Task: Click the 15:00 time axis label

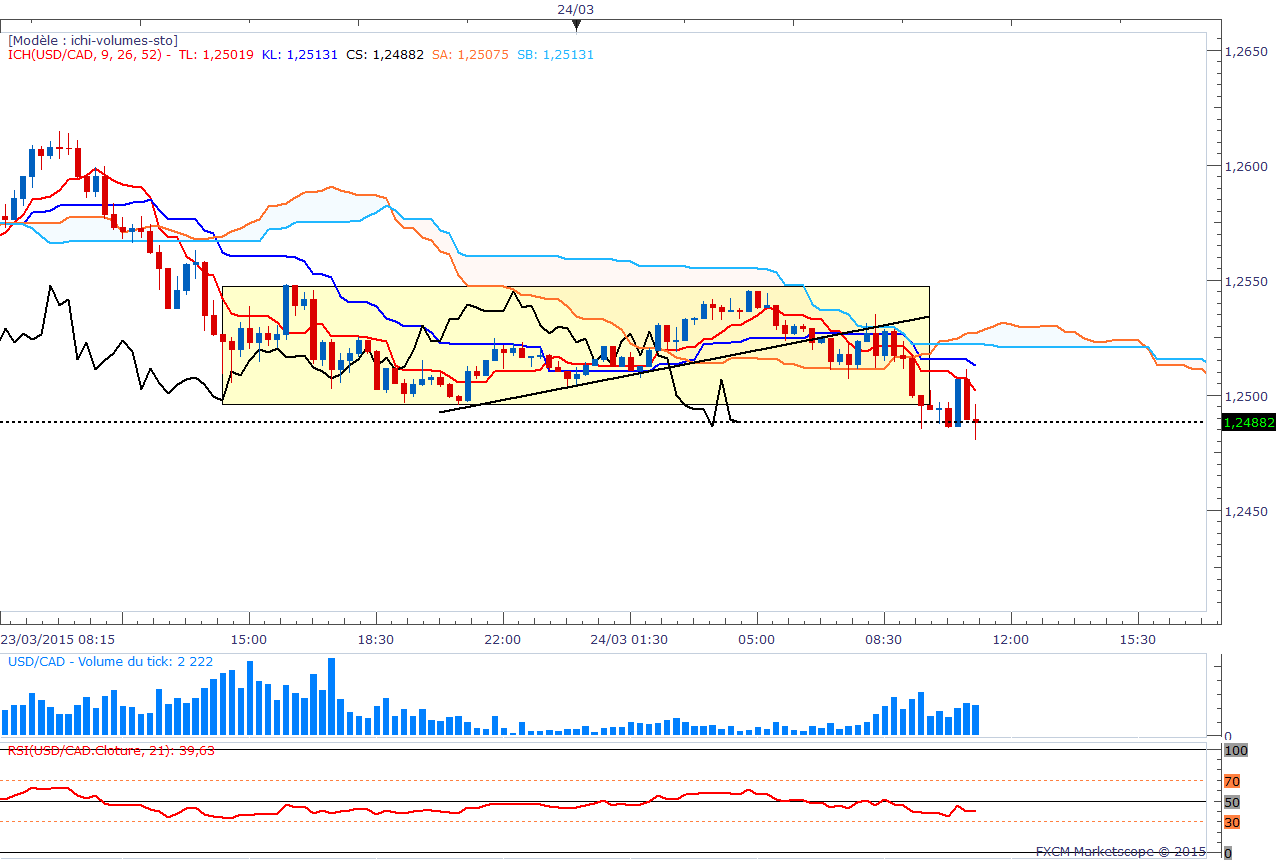Action: (248, 638)
